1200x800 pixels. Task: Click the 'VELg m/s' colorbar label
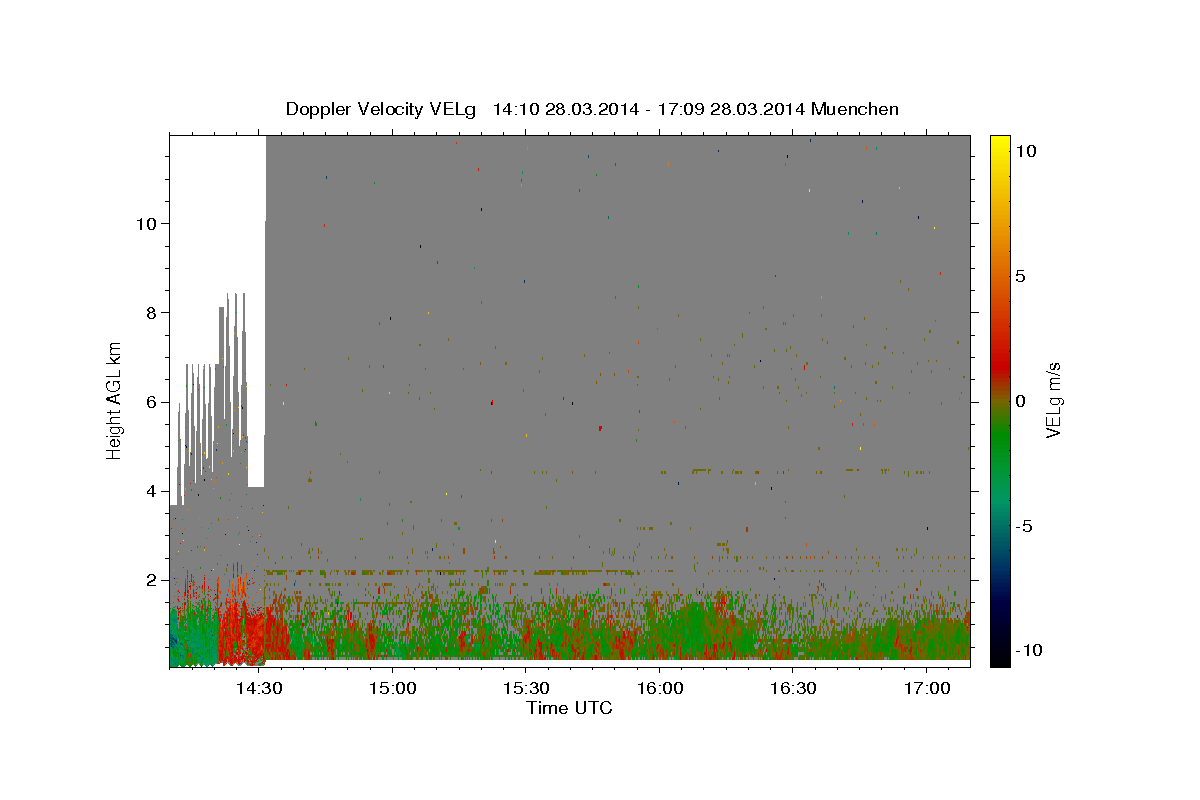(x=1053, y=400)
